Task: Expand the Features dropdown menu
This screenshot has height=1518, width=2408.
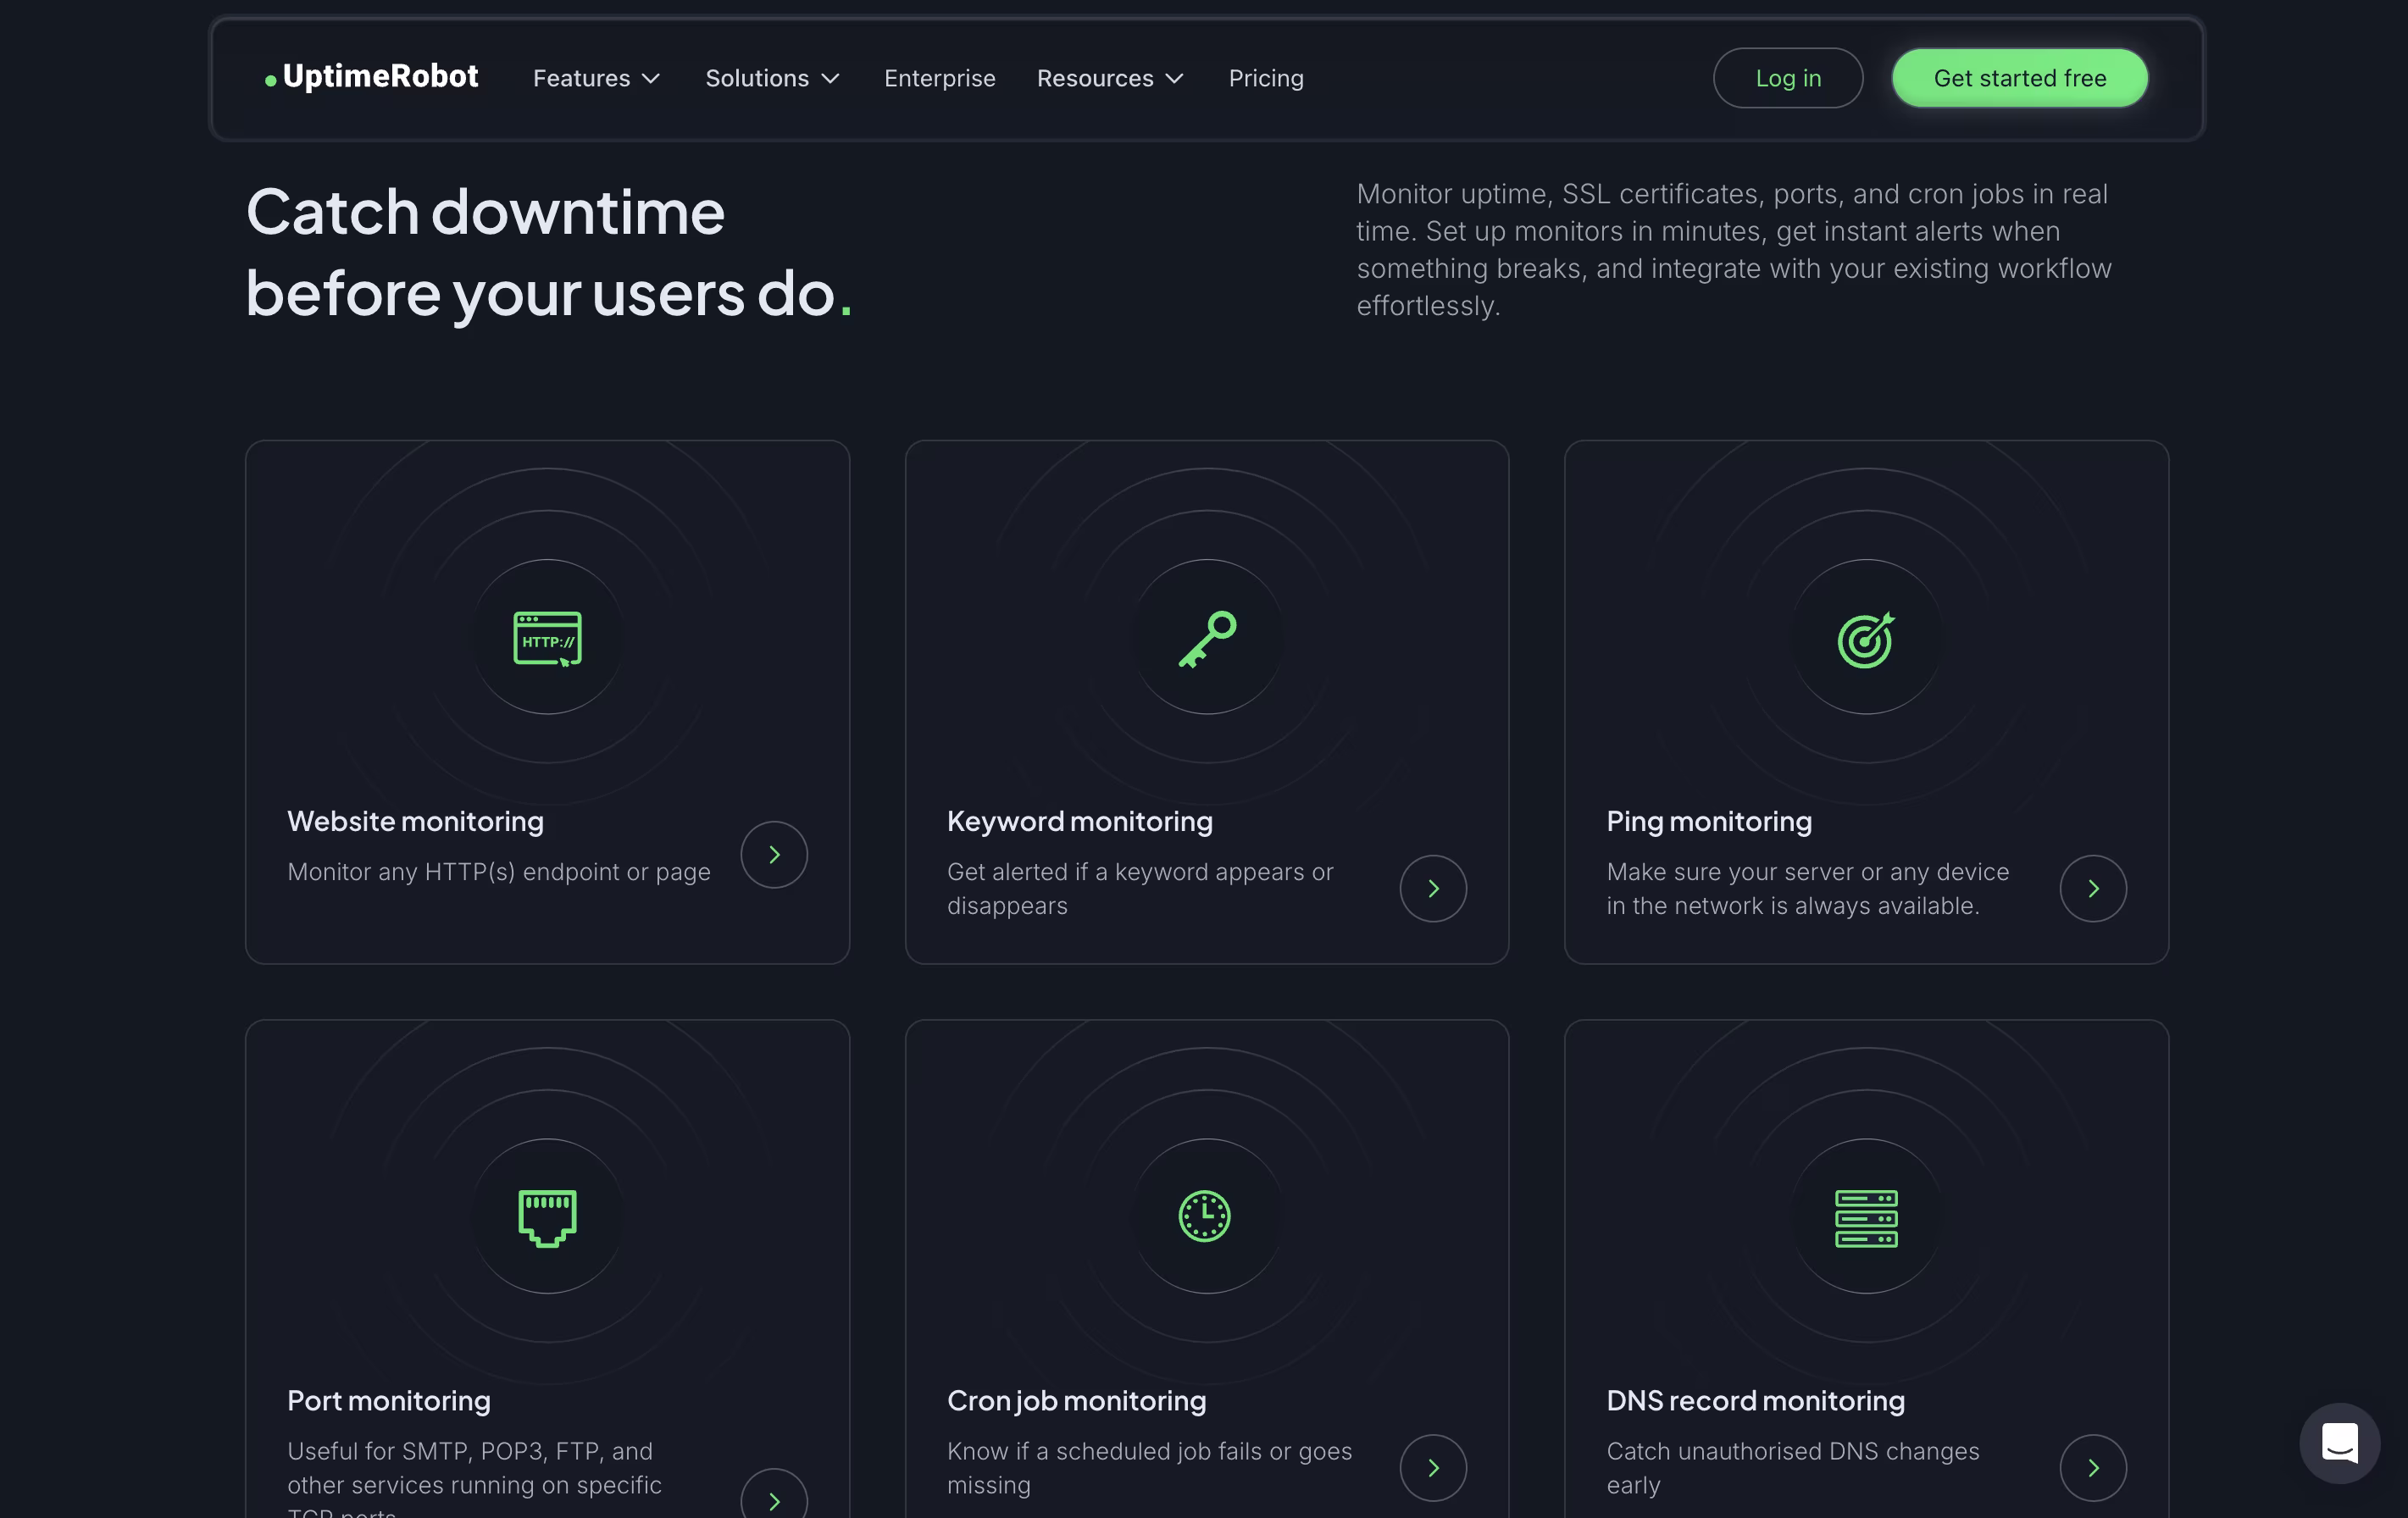Action: pos(596,78)
